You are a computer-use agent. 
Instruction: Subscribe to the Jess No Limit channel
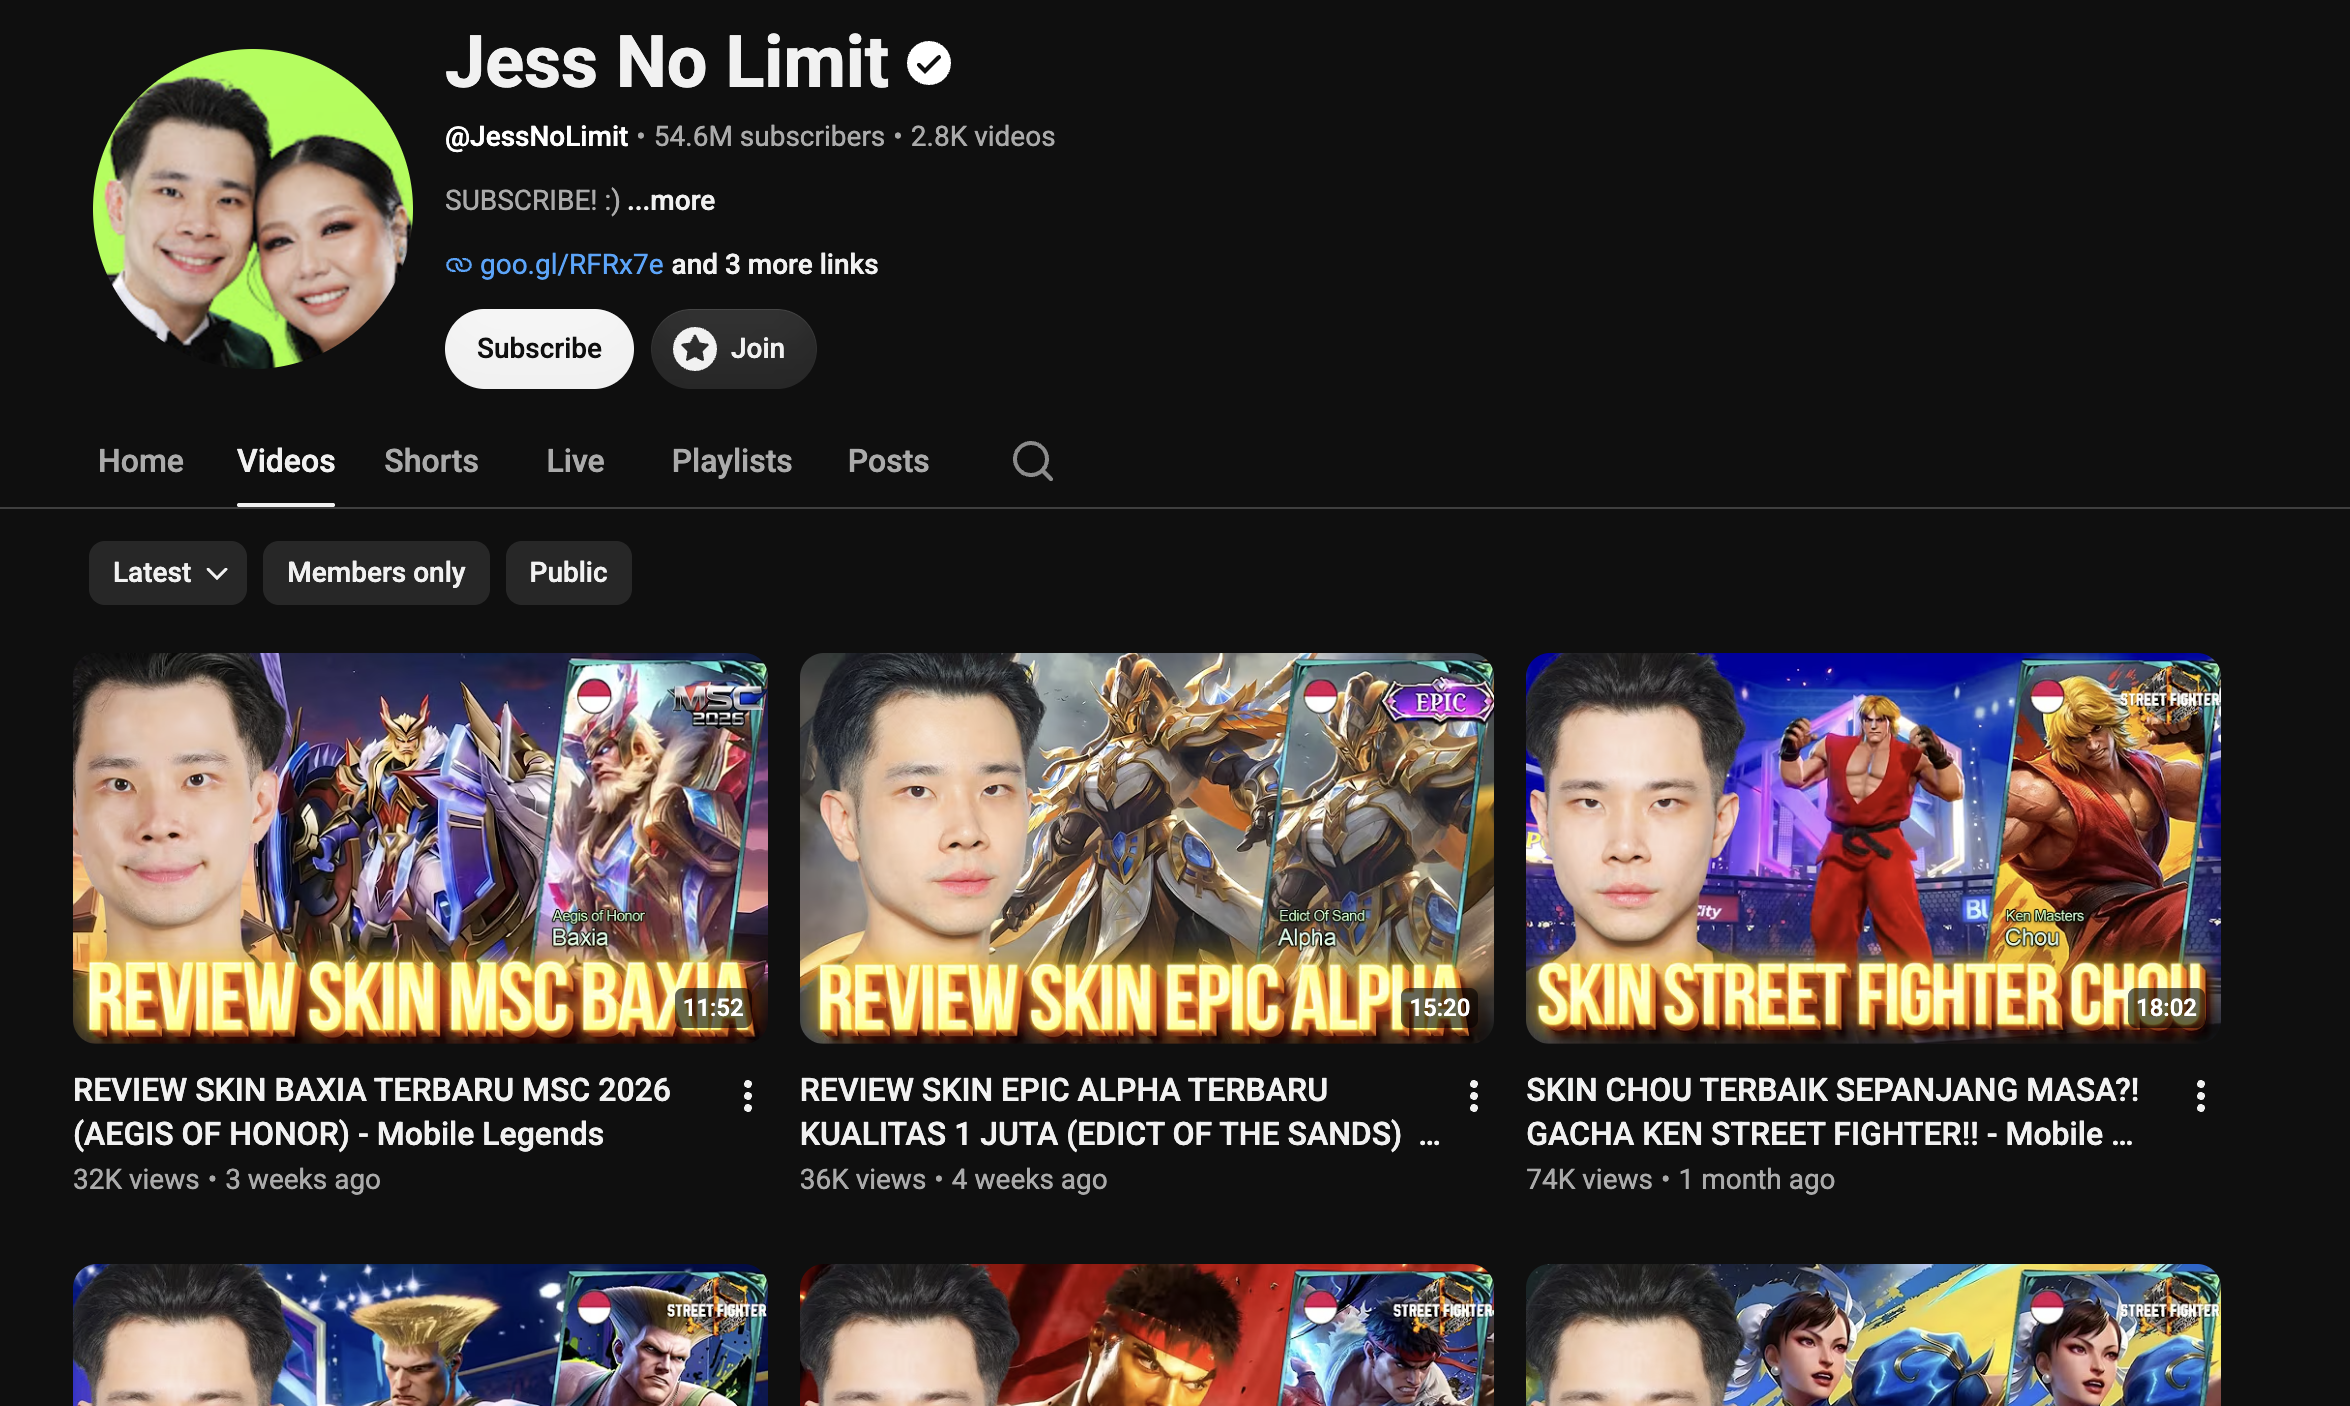[539, 349]
